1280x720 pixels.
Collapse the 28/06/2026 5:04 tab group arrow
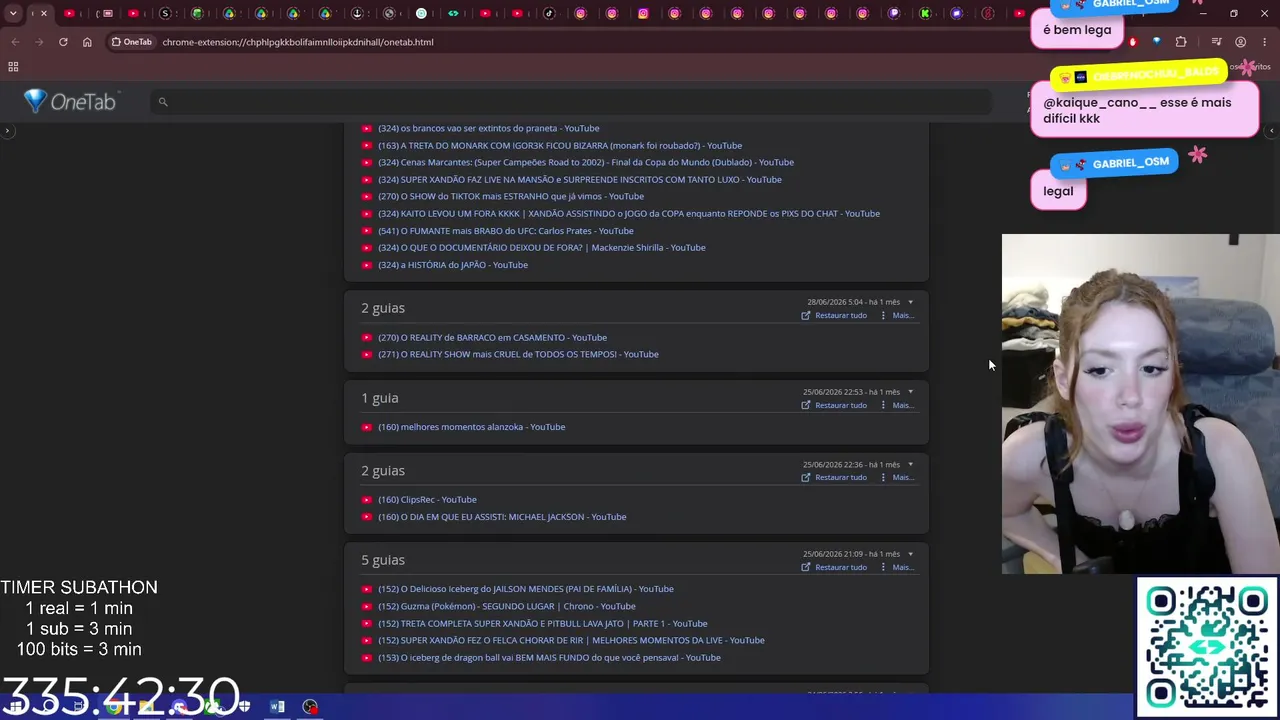(910, 302)
